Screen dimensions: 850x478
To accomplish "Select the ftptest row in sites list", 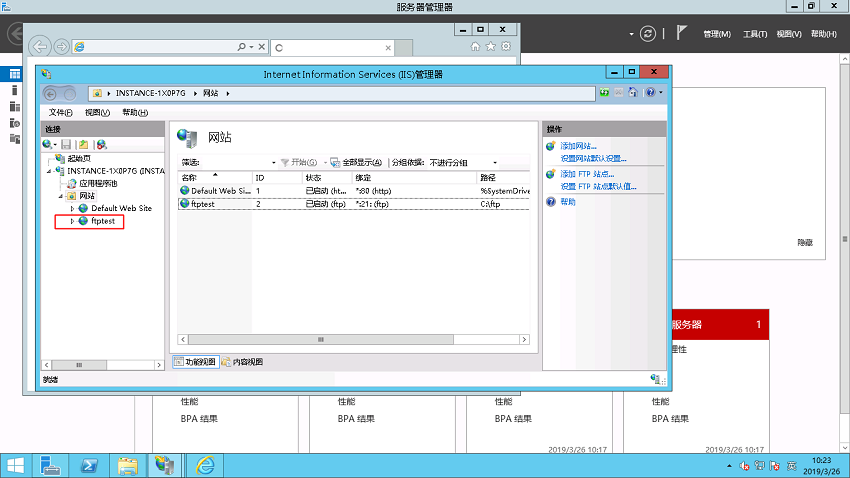I will click(x=354, y=204).
